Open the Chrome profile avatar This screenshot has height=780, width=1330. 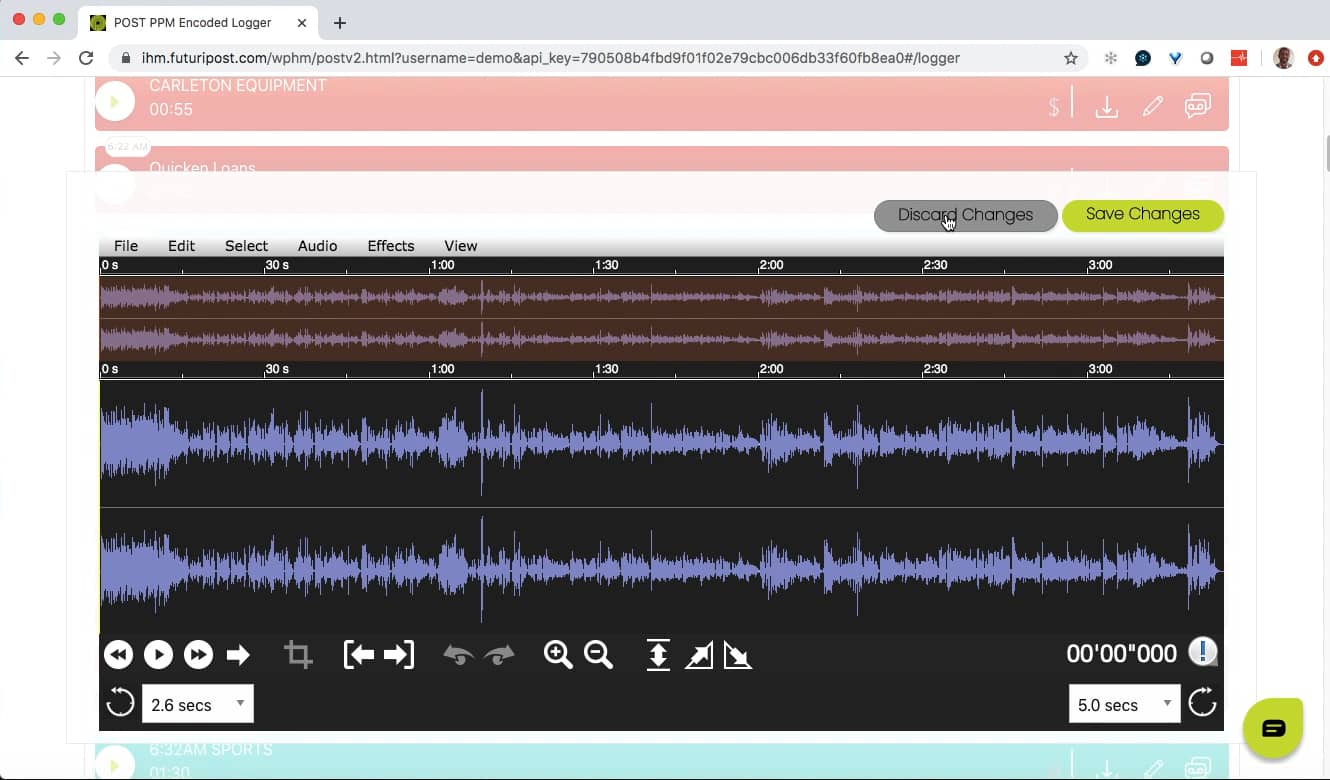pyautogui.click(x=1283, y=58)
